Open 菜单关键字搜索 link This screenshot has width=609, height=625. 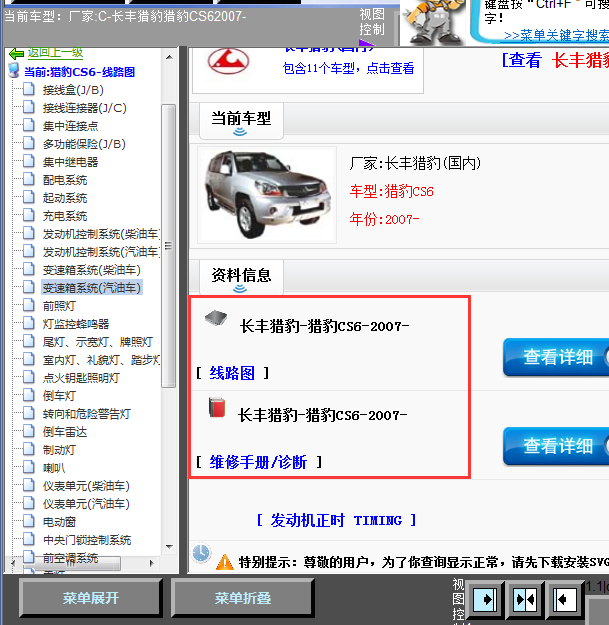point(556,35)
